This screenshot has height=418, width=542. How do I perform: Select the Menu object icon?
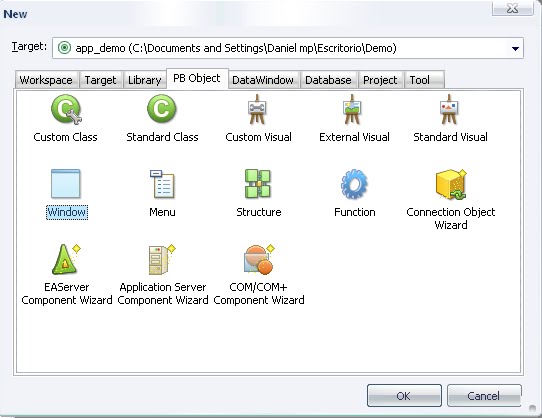(162, 184)
